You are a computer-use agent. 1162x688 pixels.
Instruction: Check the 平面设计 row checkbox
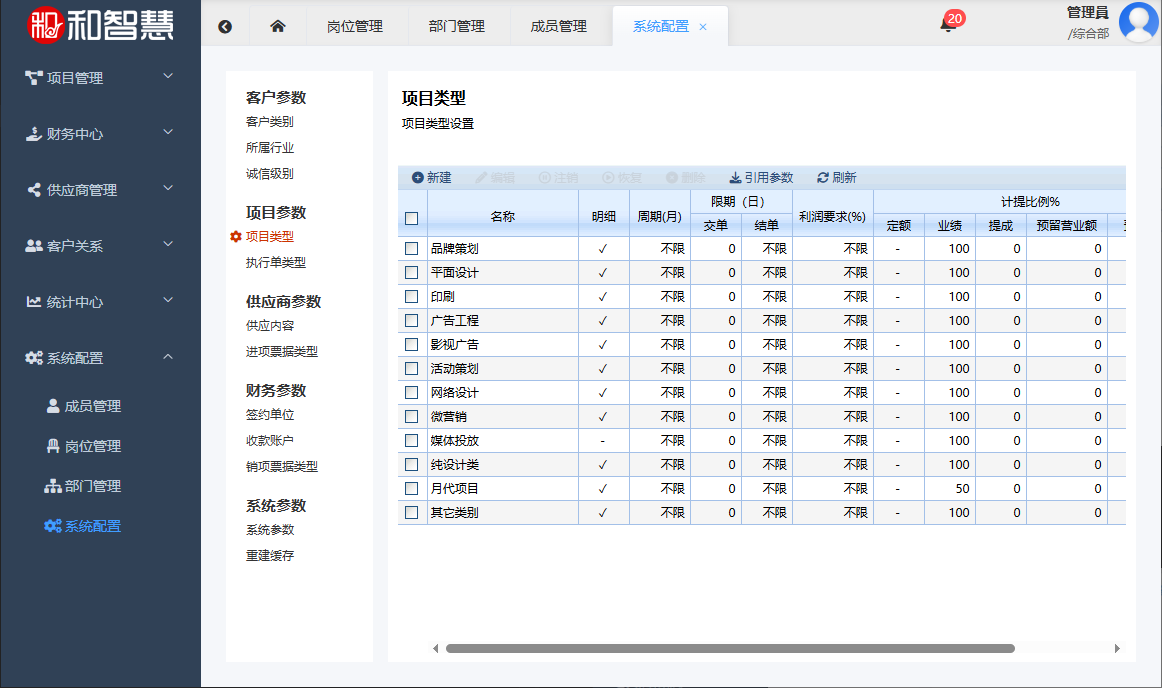pyautogui.click(x=411, y=272)
